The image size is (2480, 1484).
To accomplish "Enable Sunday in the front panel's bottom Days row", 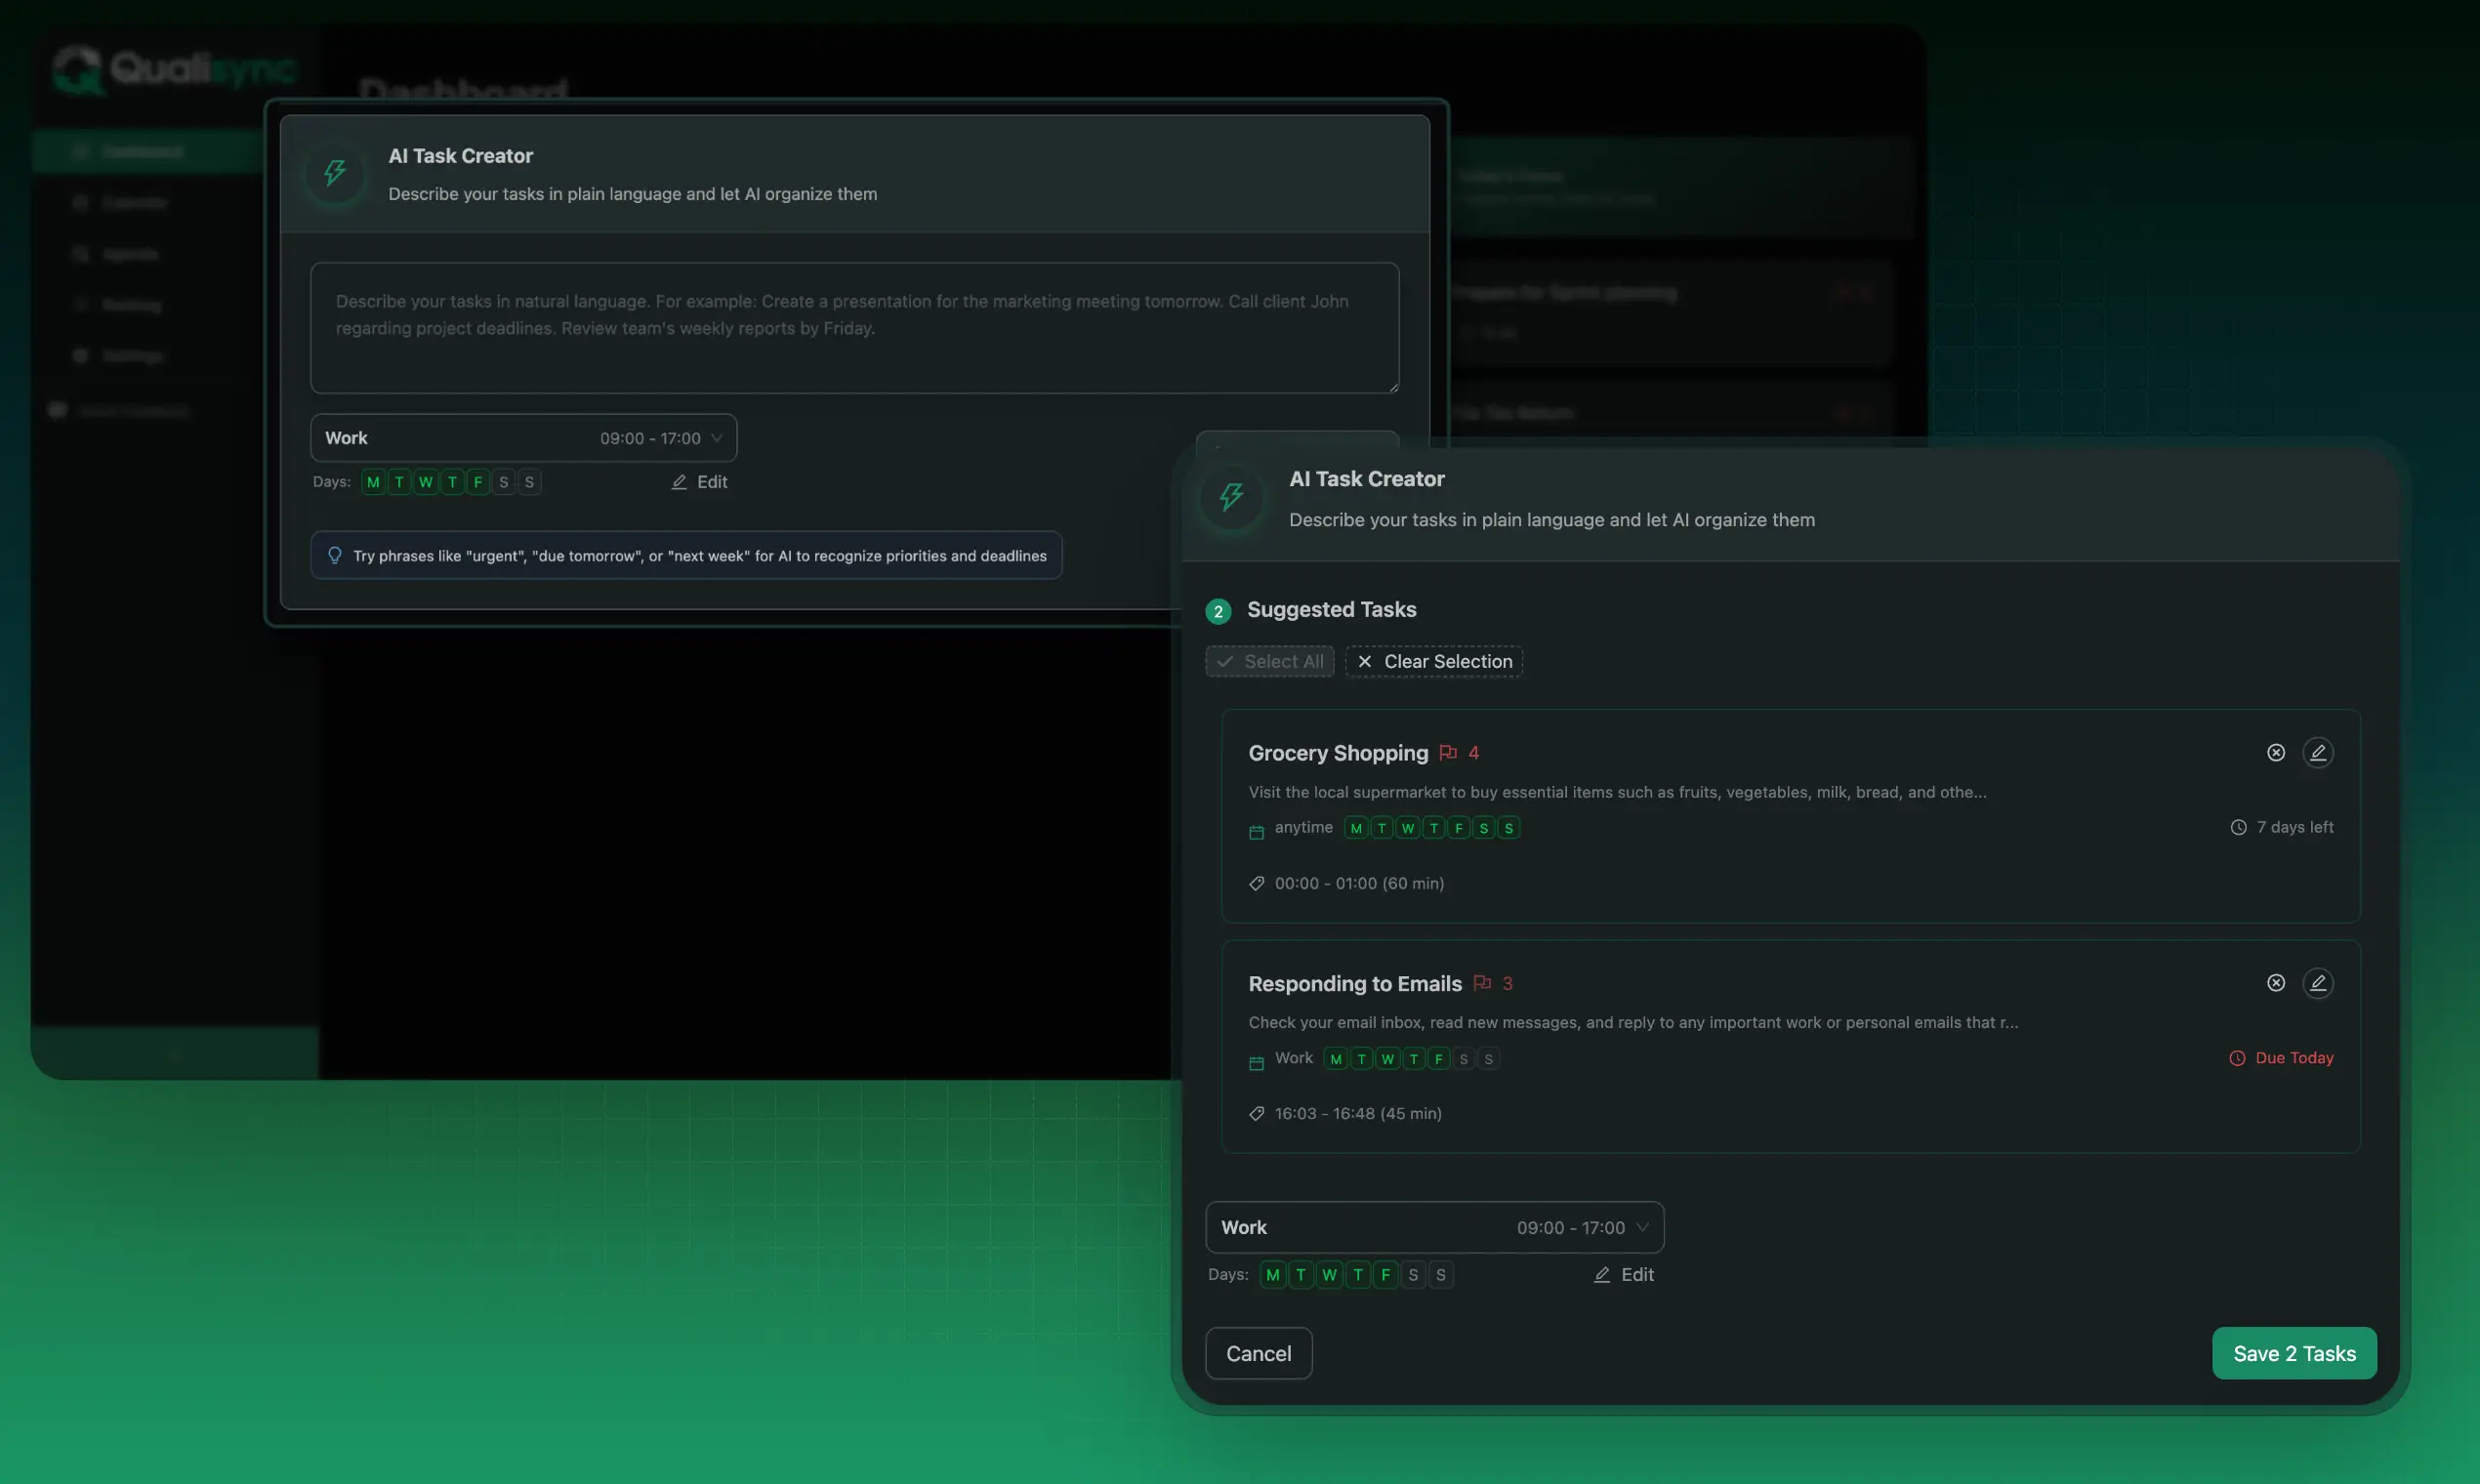I will point(1441,1274).
